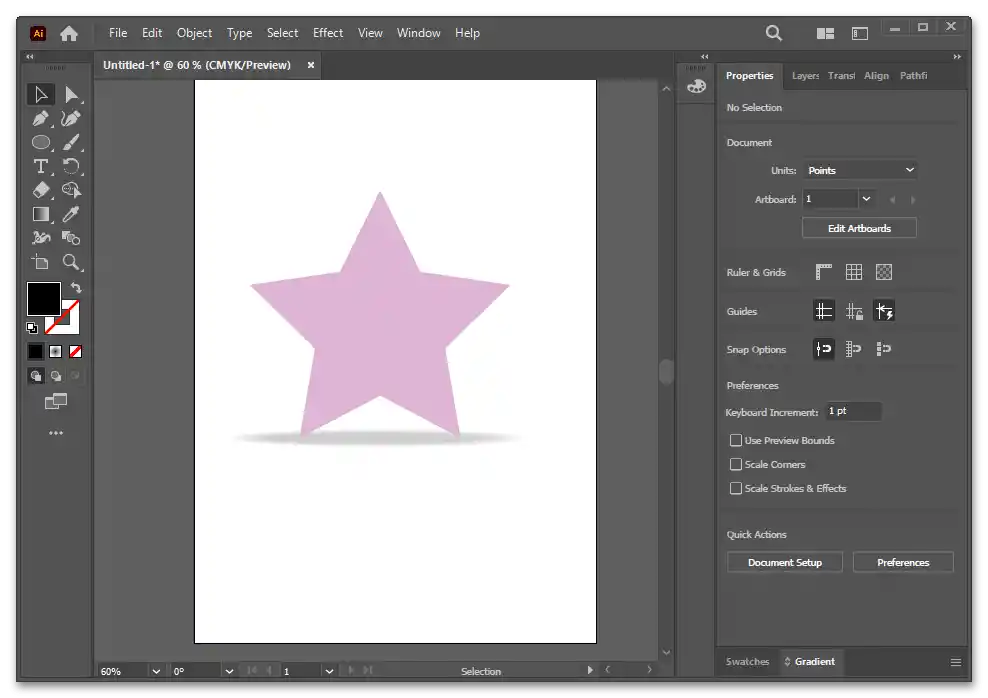Tick Scale Strokes & Effects checkbox
Image resolution: width=988 pixels, height=698 pixels.
click(736, 488)
